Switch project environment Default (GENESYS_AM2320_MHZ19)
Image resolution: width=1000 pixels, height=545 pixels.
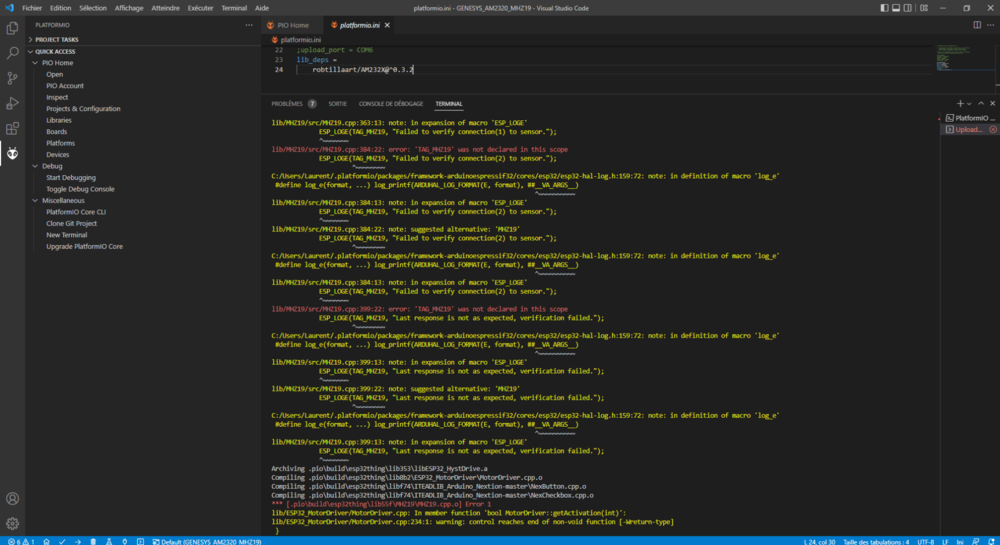(x=207, y=541)
